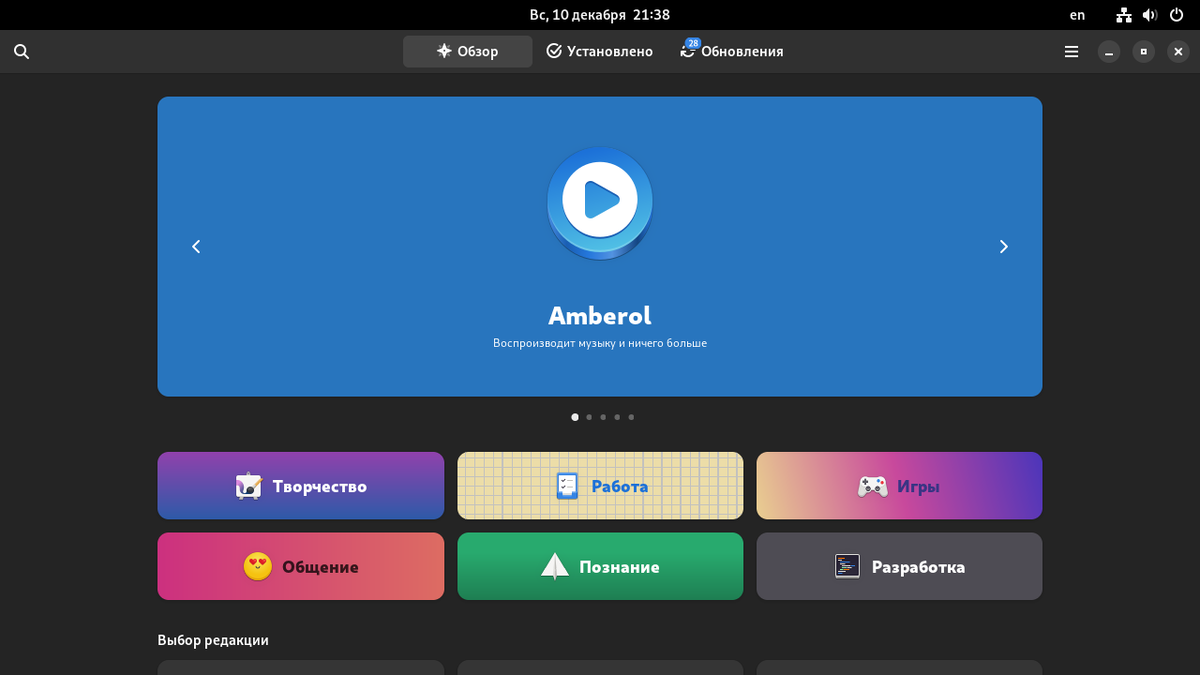
Task: Select the third carousel page dot
Action: [x=603, y=417]
